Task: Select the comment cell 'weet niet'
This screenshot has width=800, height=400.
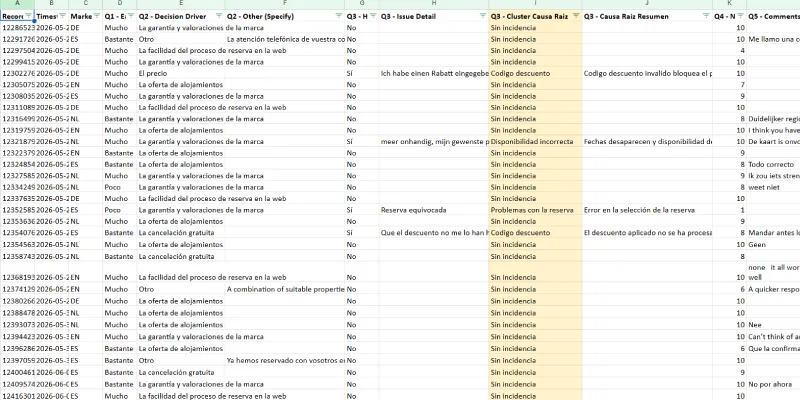Action: pyautogui.click(x=773, y=187)
